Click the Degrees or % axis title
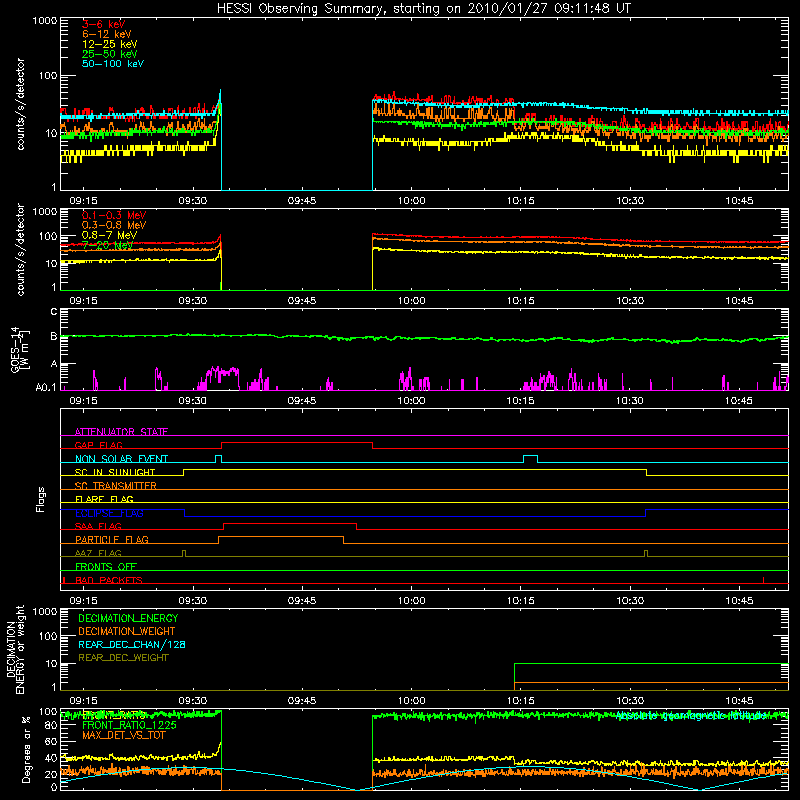Image resolution: width=800 pixels, height=800 pixels. pyautogui.click(x=27, y=749)
